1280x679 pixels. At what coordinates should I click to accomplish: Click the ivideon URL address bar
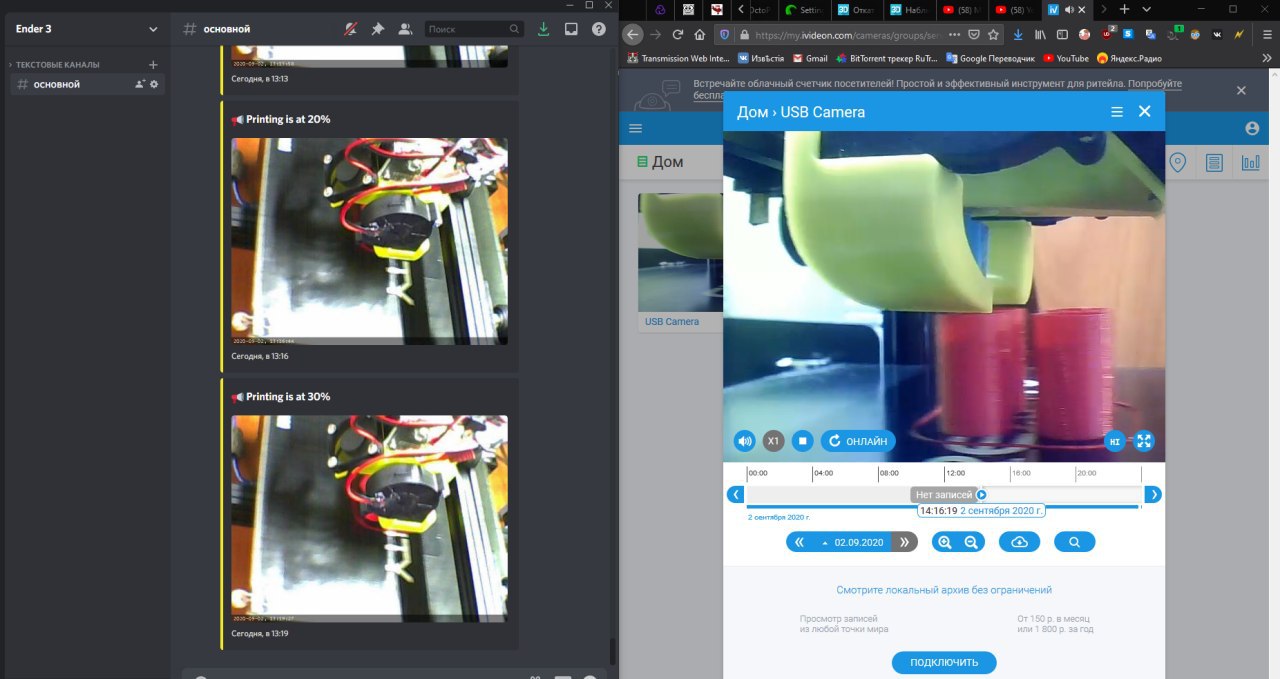850,34
